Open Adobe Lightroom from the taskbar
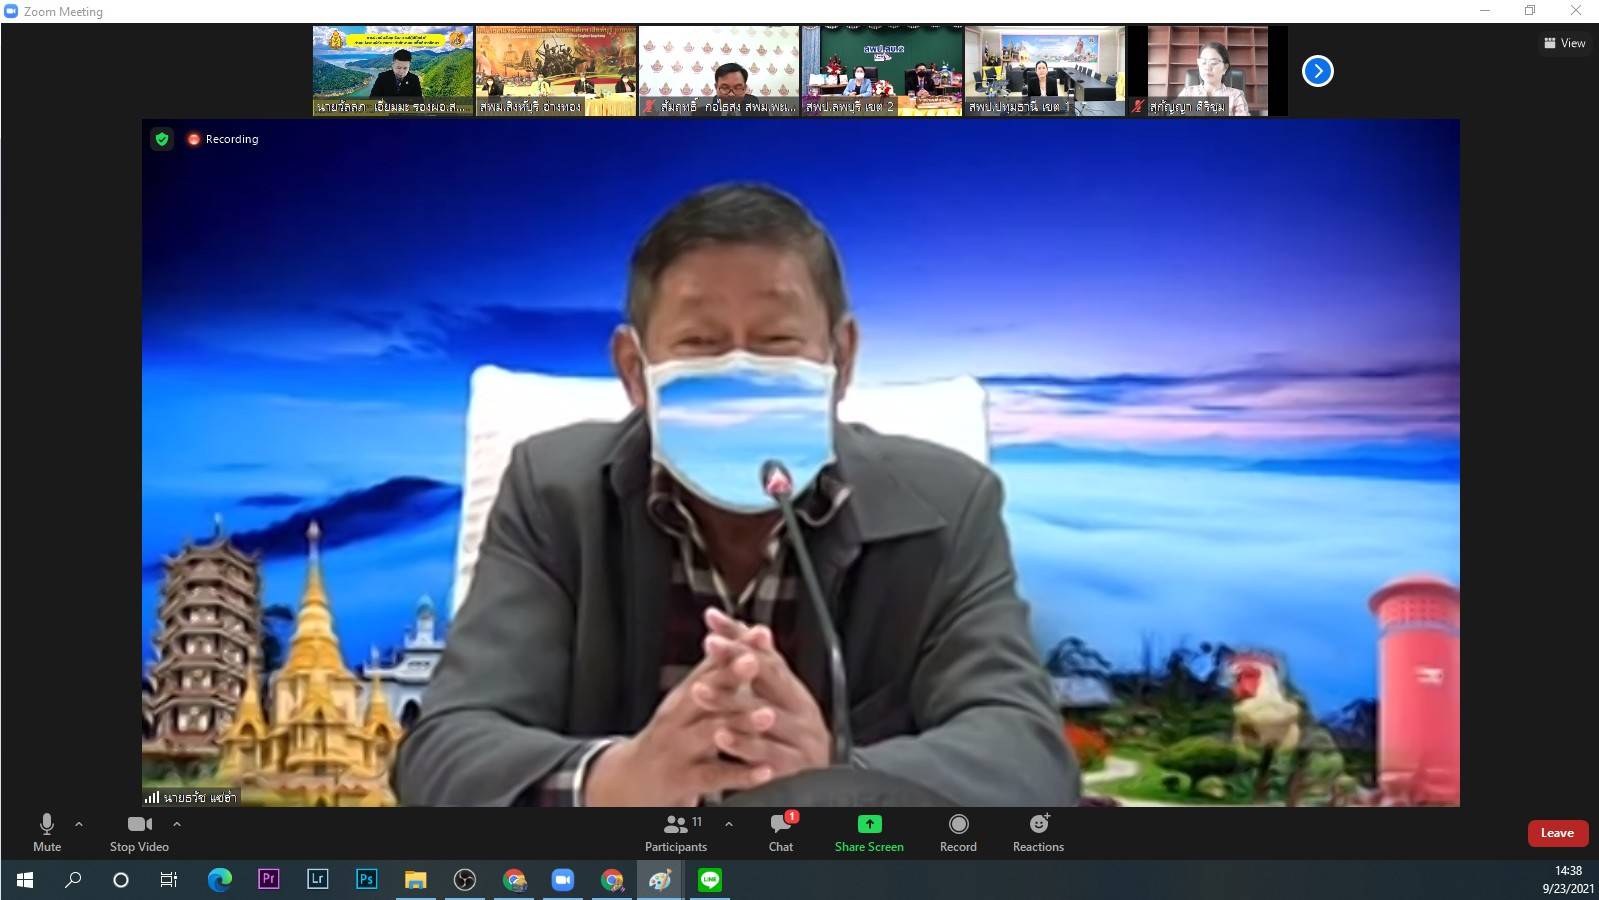 click(x=317, y=879)
